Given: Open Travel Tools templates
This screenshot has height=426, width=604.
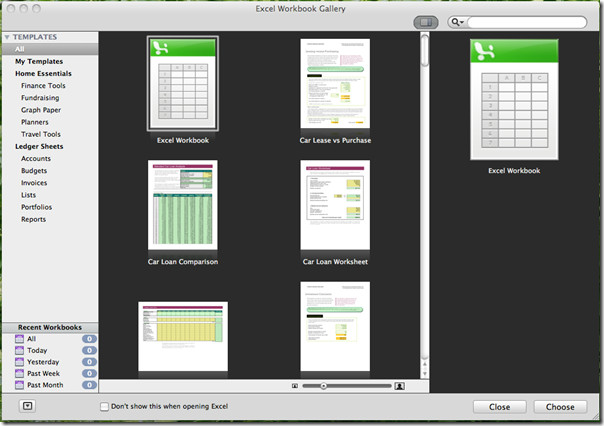Looking at the screenshot, I should (x=41, y=134).
